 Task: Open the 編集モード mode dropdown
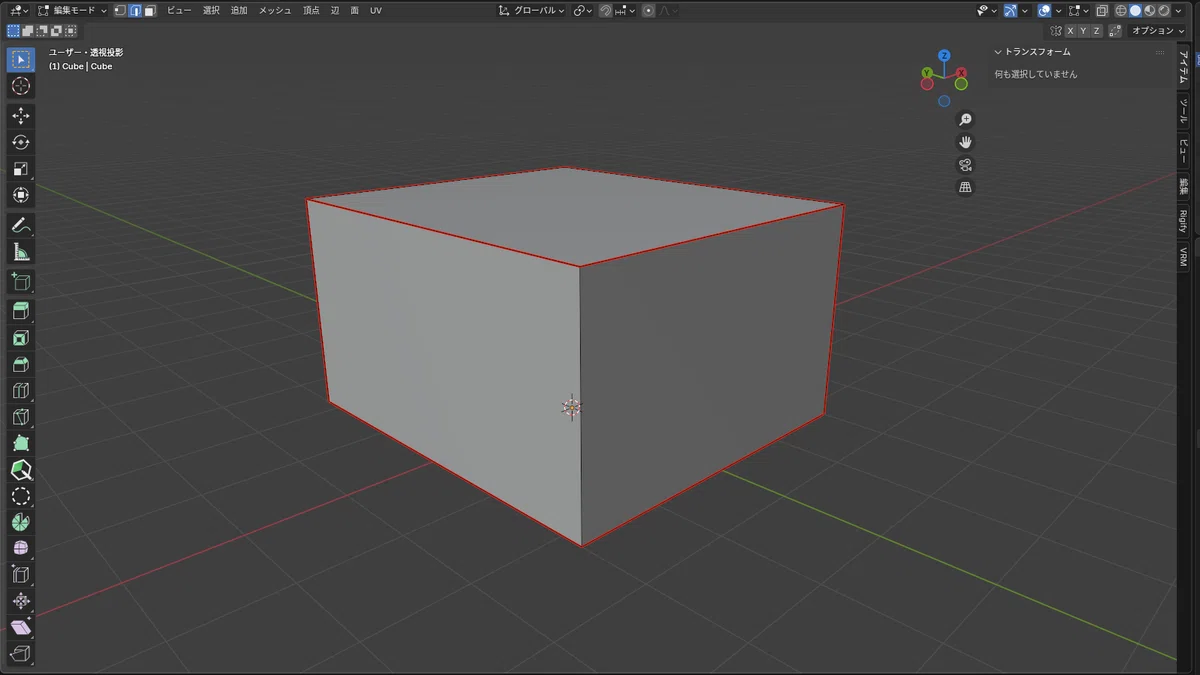pos(73,10)
